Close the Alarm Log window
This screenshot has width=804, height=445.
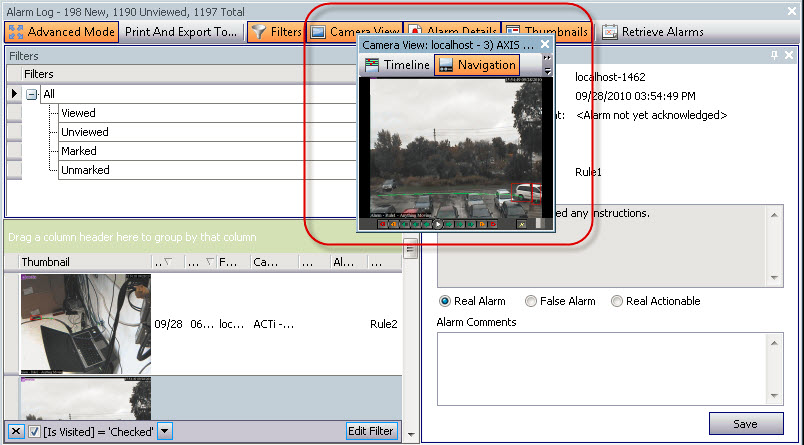(x=792, y=11)
